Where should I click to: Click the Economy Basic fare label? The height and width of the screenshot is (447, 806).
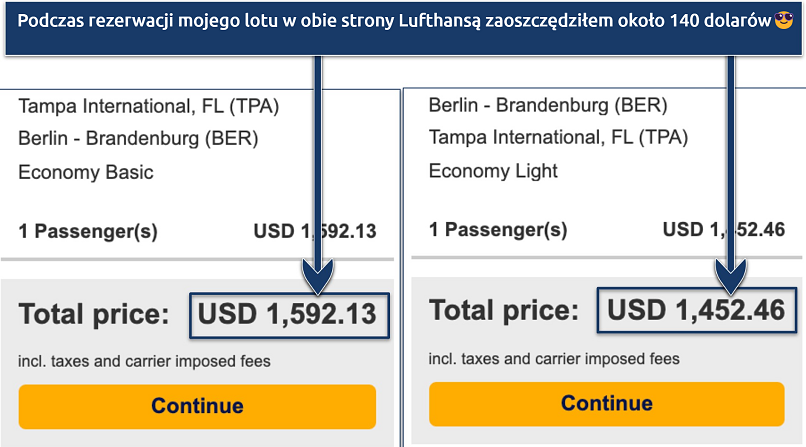pyautogui.click(x=86, y=172)
